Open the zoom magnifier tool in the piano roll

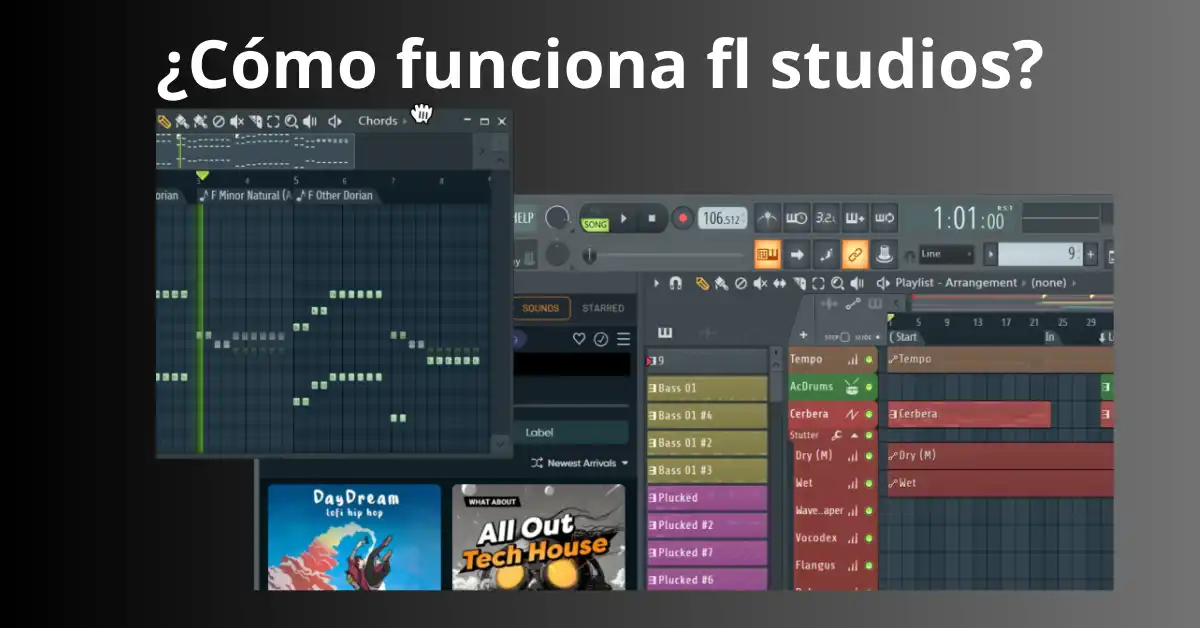coord(289,120)
